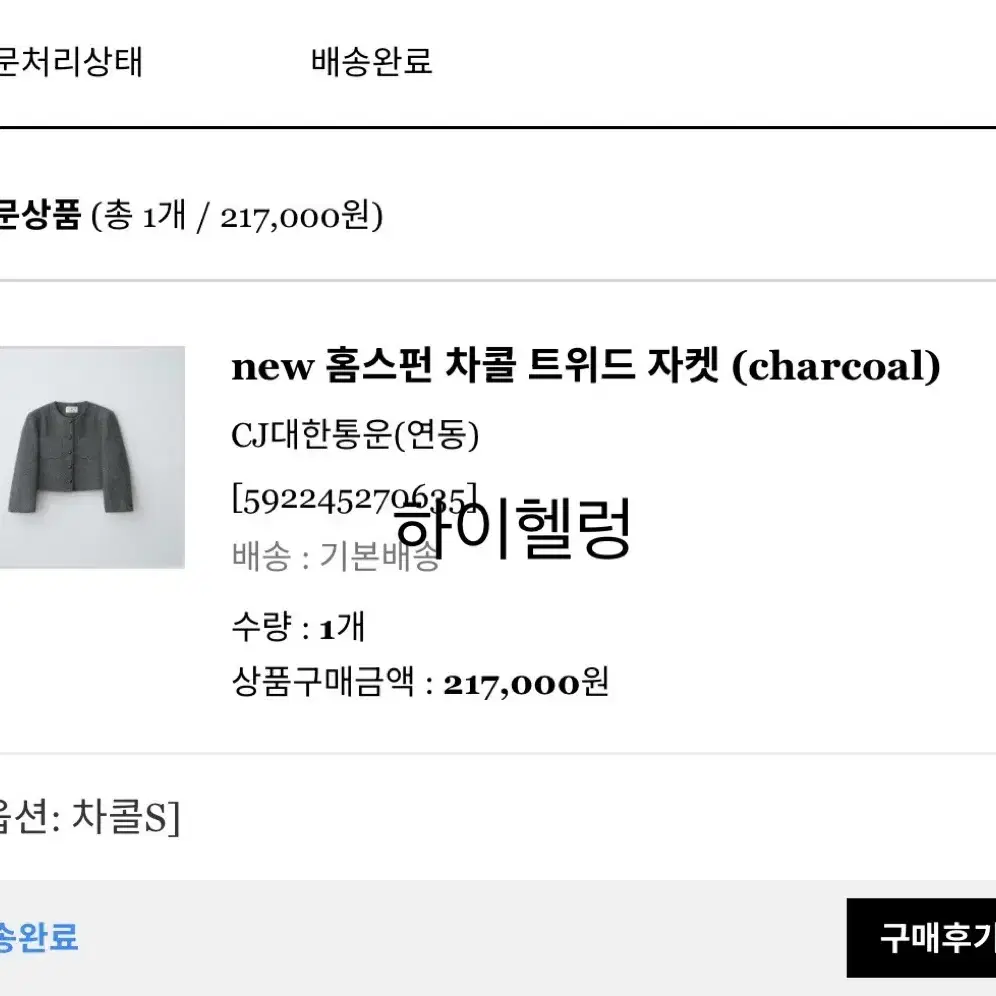Click the 주문처리상태 label

click(71, 62)
